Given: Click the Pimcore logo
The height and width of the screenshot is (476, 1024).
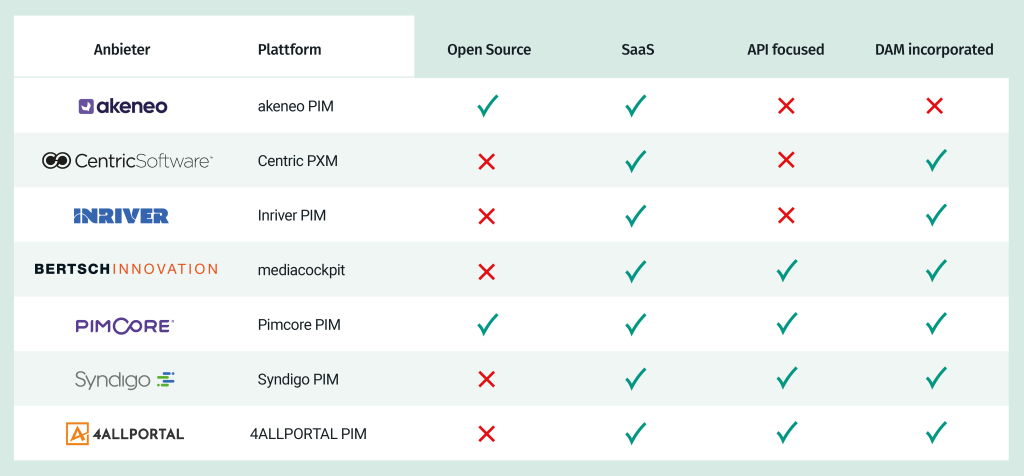Looking at the screenshot, I should coord(125,325).
